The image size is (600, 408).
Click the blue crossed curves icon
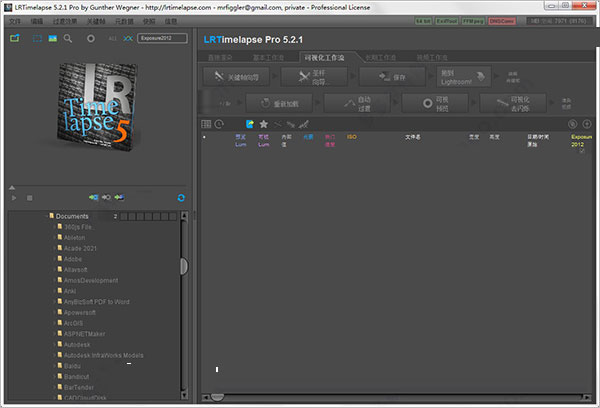click(x=128, y=38)
